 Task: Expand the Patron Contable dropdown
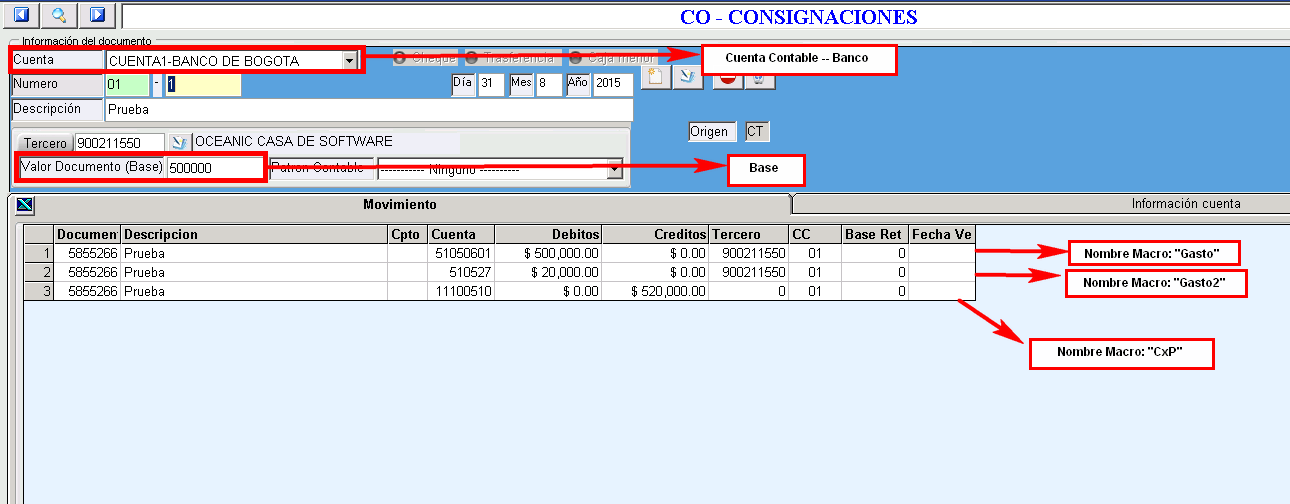[614, 170]
